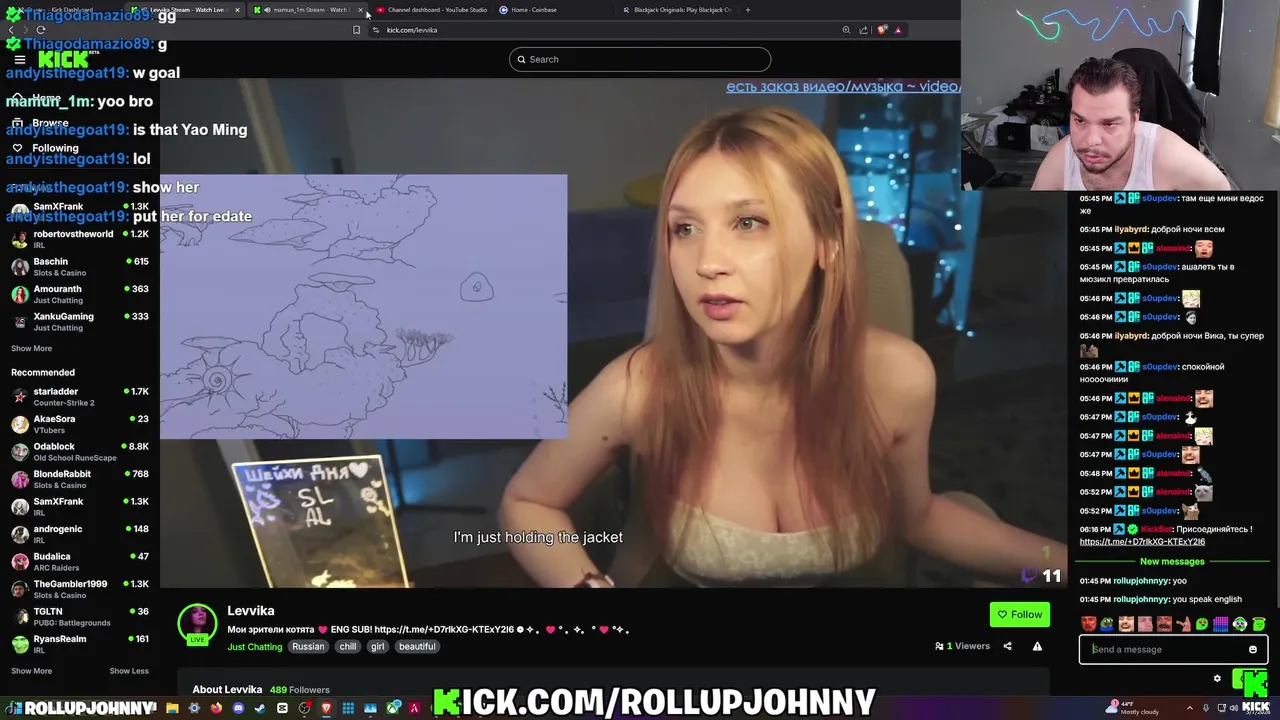
Task: Open the TOLTN PUBG Battlegrounds channel
Action: coord(80,617)
